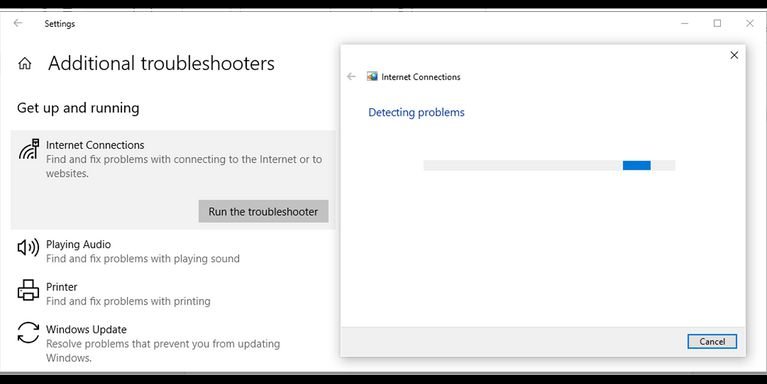The image size is (767, 384).
Task: Click 'Find and fix problems with printing'
Action: coord(128,301)
